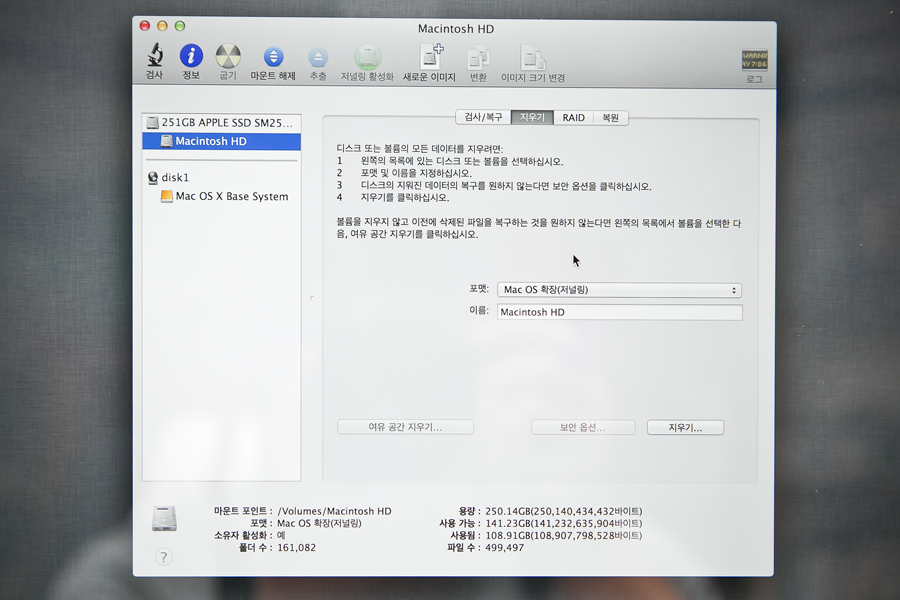Click the 저널링 활성화 toolbar icon
The image size is (900, 600).
coord(367,57)
